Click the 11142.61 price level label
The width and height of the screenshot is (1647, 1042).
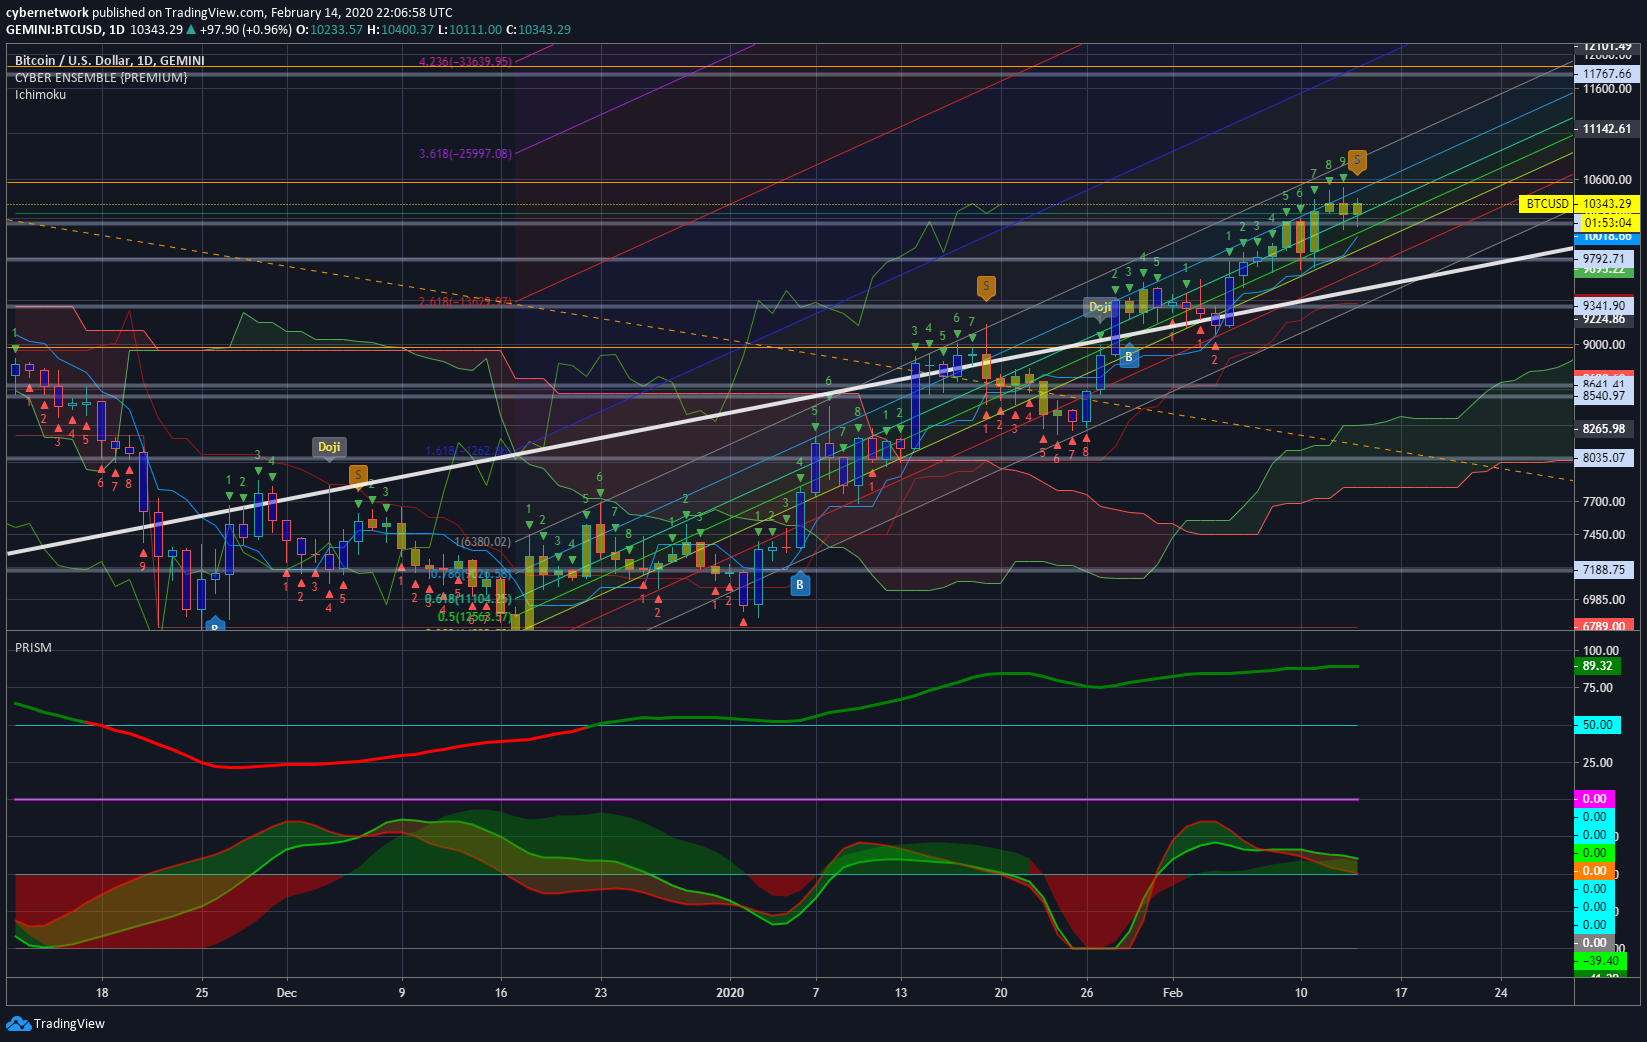point(1607,129)
